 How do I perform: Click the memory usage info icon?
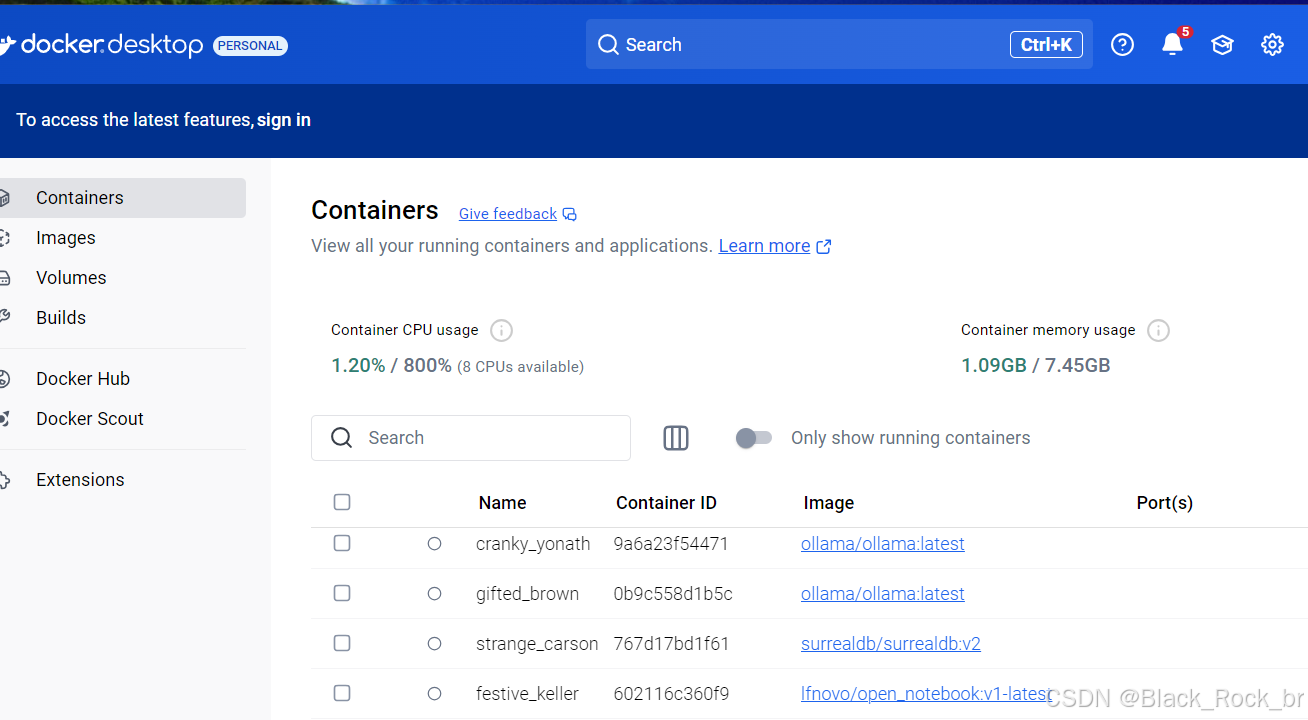[x=1158, y=330]
